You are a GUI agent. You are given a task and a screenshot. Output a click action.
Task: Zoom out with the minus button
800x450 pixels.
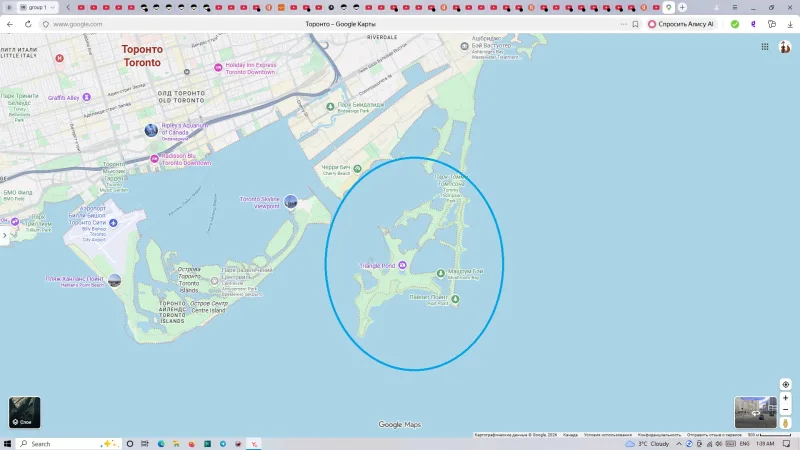pyautogui.click(x=786, y=409)
